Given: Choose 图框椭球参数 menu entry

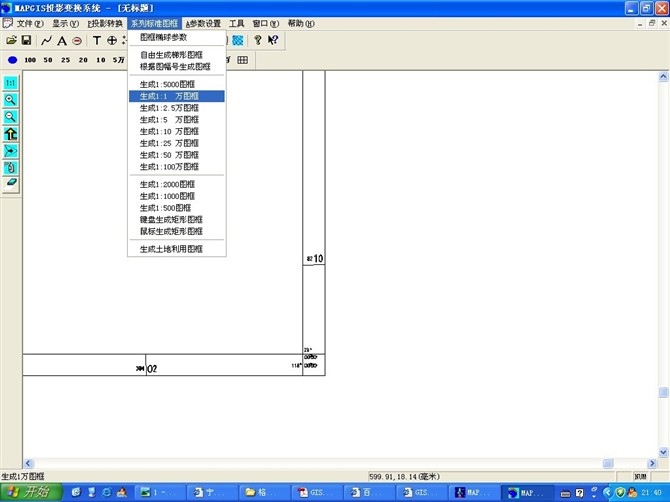Looking at the screenshot, I should [x=177, y=38].
